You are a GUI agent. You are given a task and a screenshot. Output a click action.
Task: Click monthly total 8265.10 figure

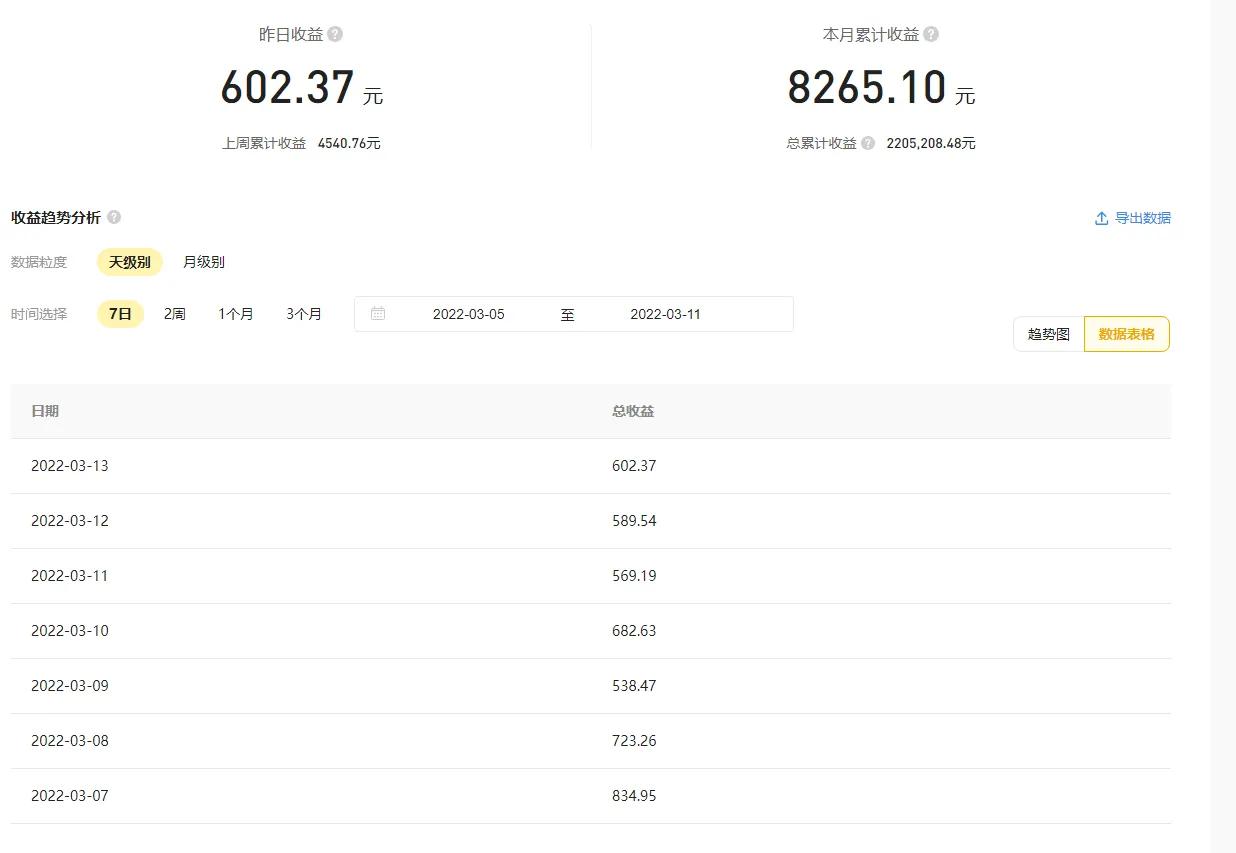point(867,87)
